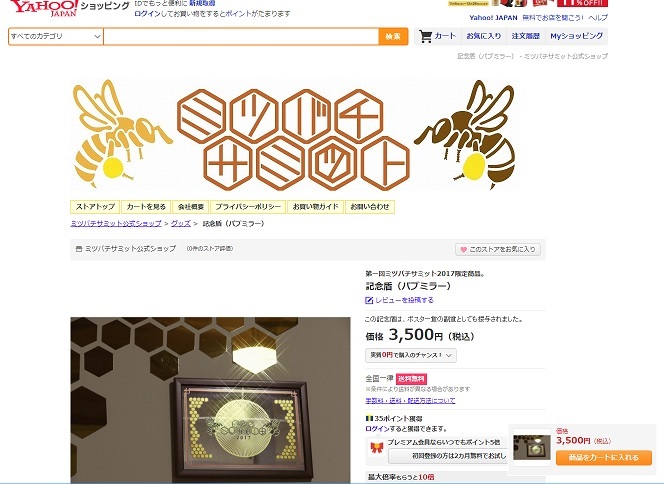Open the 注文履歴 order history menu
This screenshot has width=664, height=484.
pos(526,36)
